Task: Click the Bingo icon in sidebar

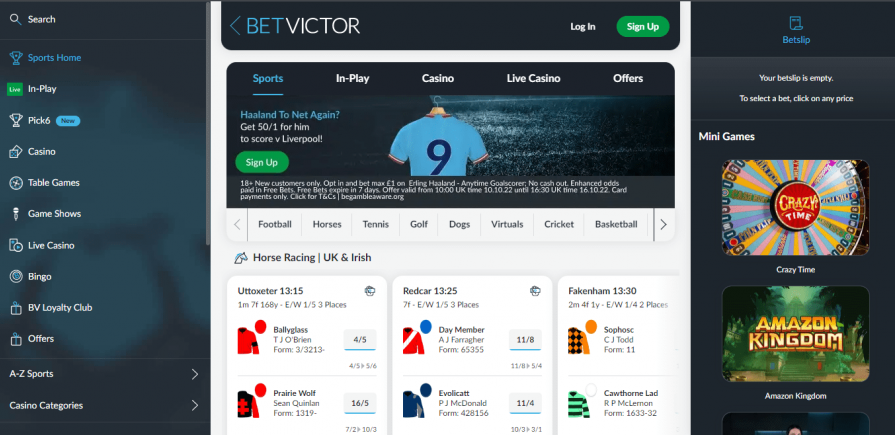Action: [16, 276]
